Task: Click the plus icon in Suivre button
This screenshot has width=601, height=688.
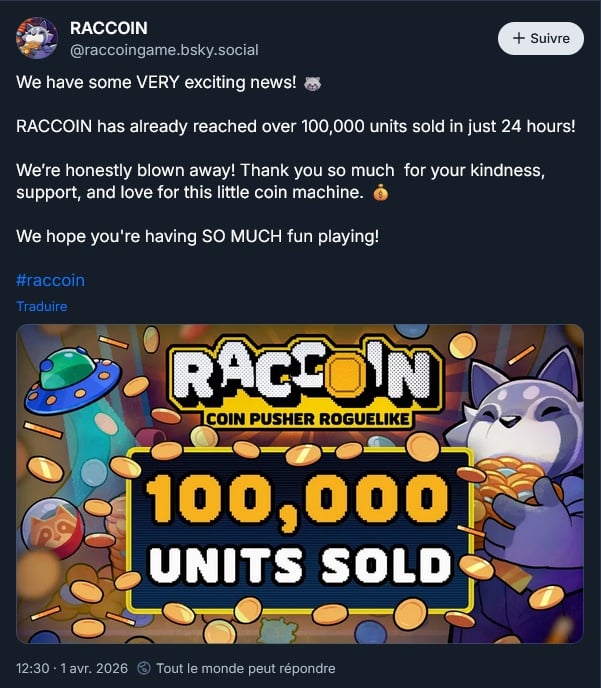Action: pos(519,38)
